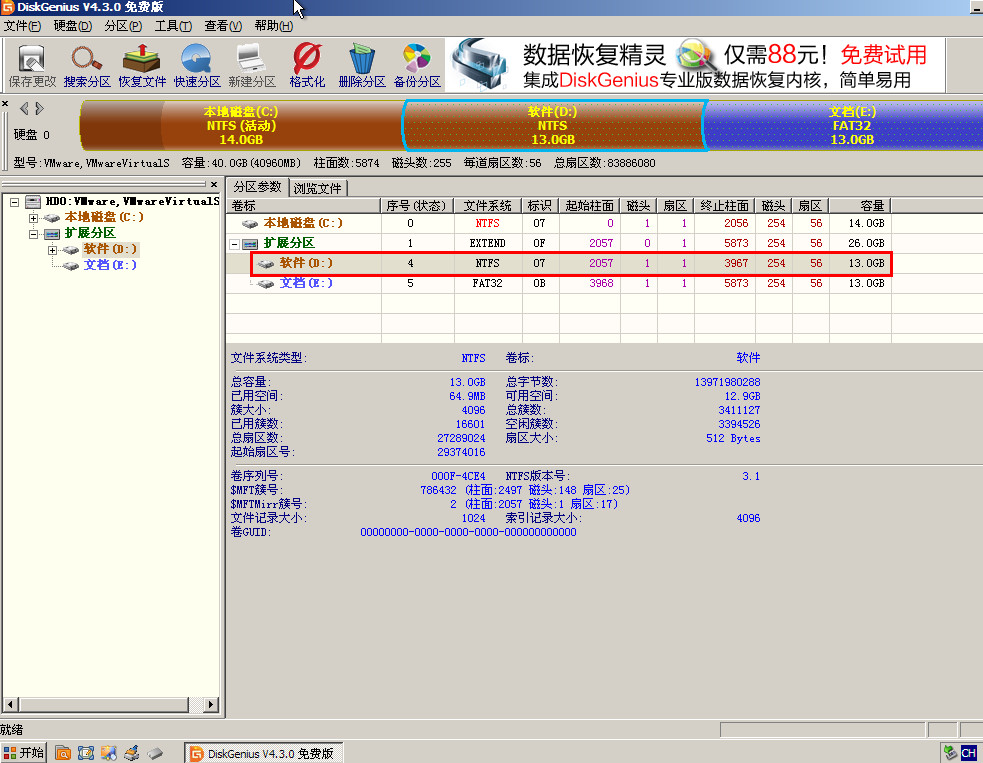Click the 序号(状态) column header
This screenshot has height=763, width=983.
418,206
